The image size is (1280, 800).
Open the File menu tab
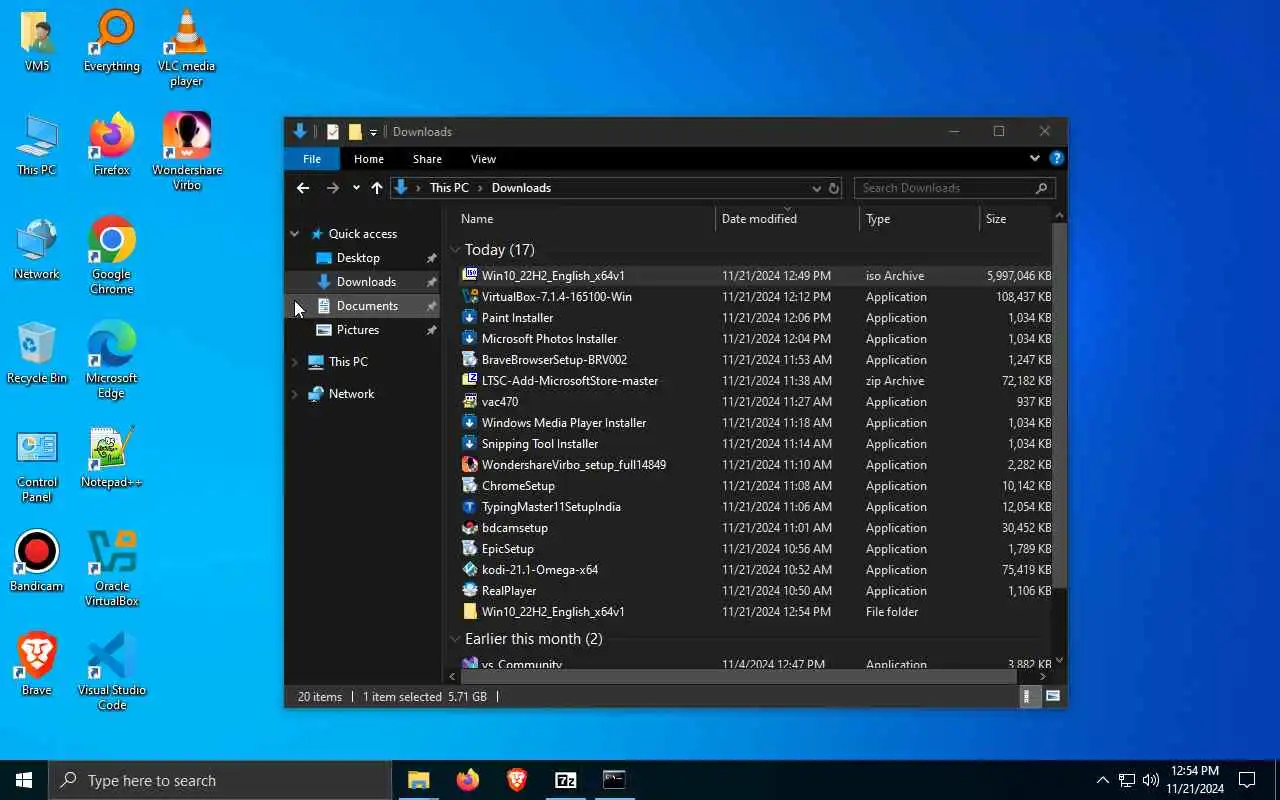(312, 159)
